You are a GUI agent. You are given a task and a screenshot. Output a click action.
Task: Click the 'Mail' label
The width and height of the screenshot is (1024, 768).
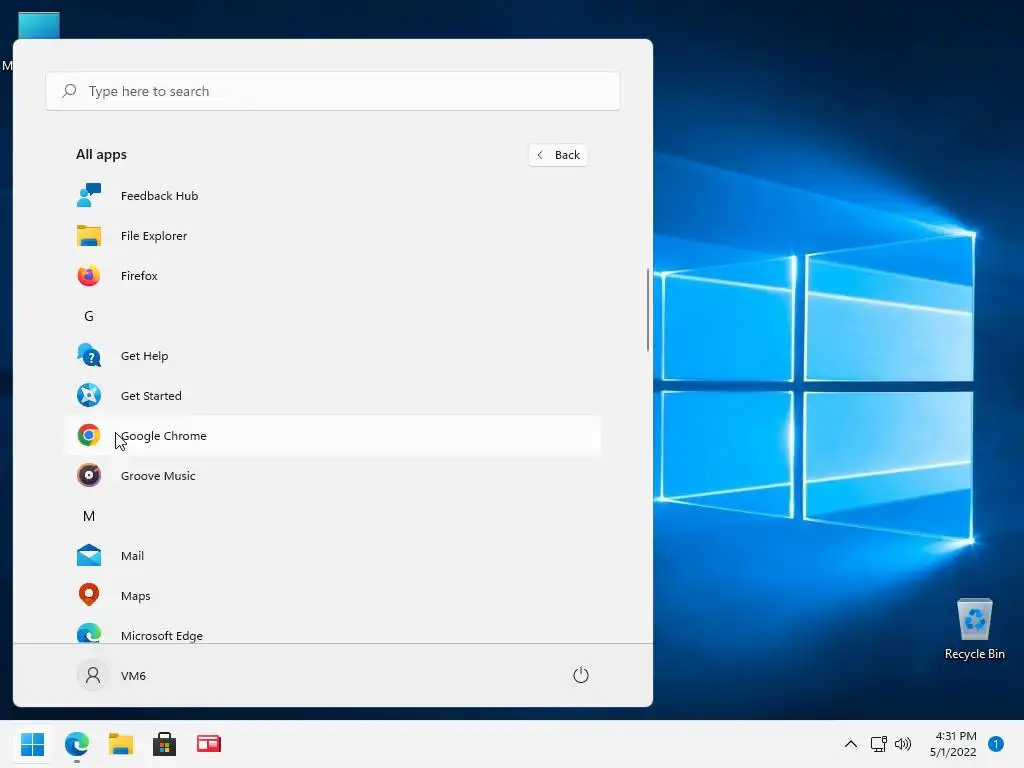[132, 556]
